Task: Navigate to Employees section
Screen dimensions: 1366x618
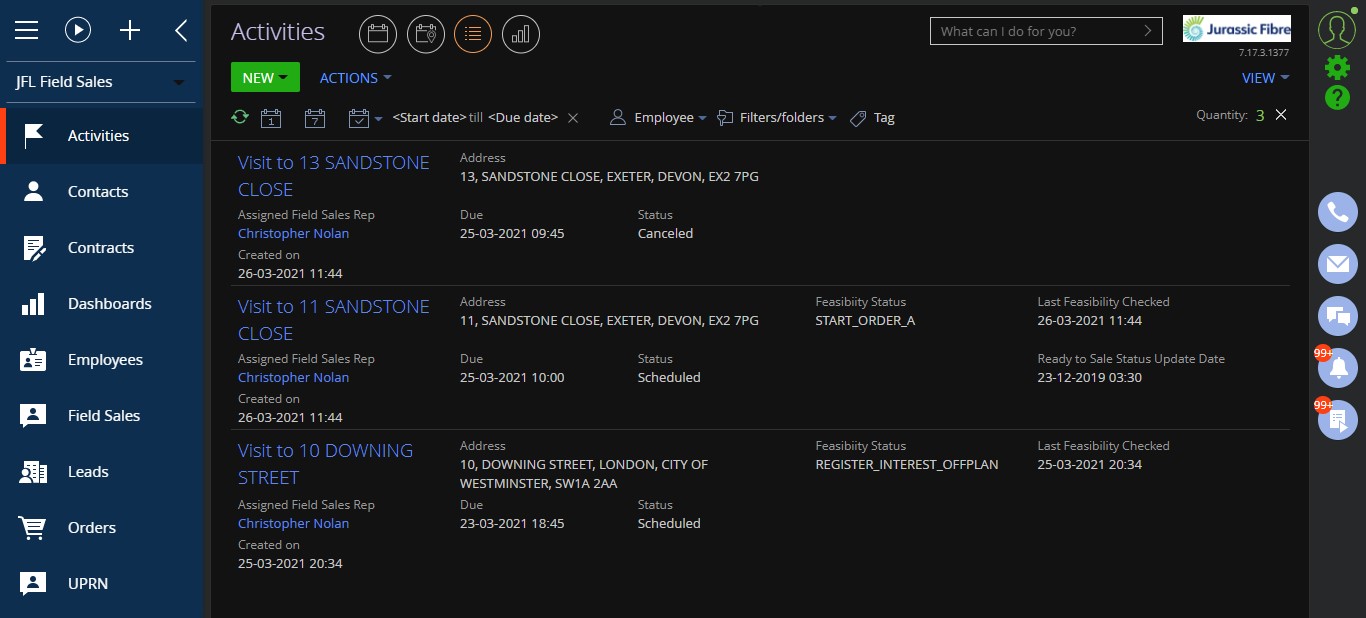Action: [x=102, y=360]
